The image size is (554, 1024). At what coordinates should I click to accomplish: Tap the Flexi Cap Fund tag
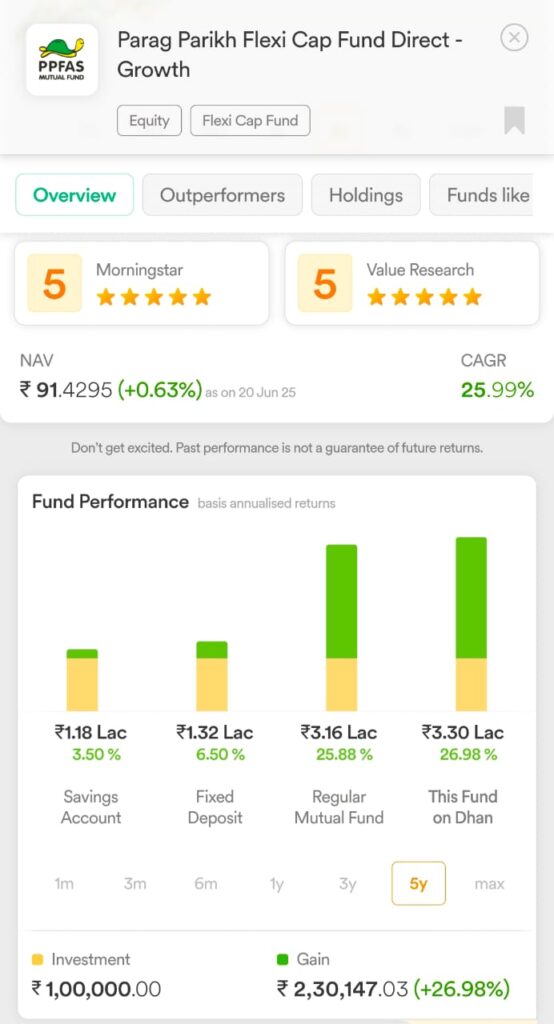point(250,121)
